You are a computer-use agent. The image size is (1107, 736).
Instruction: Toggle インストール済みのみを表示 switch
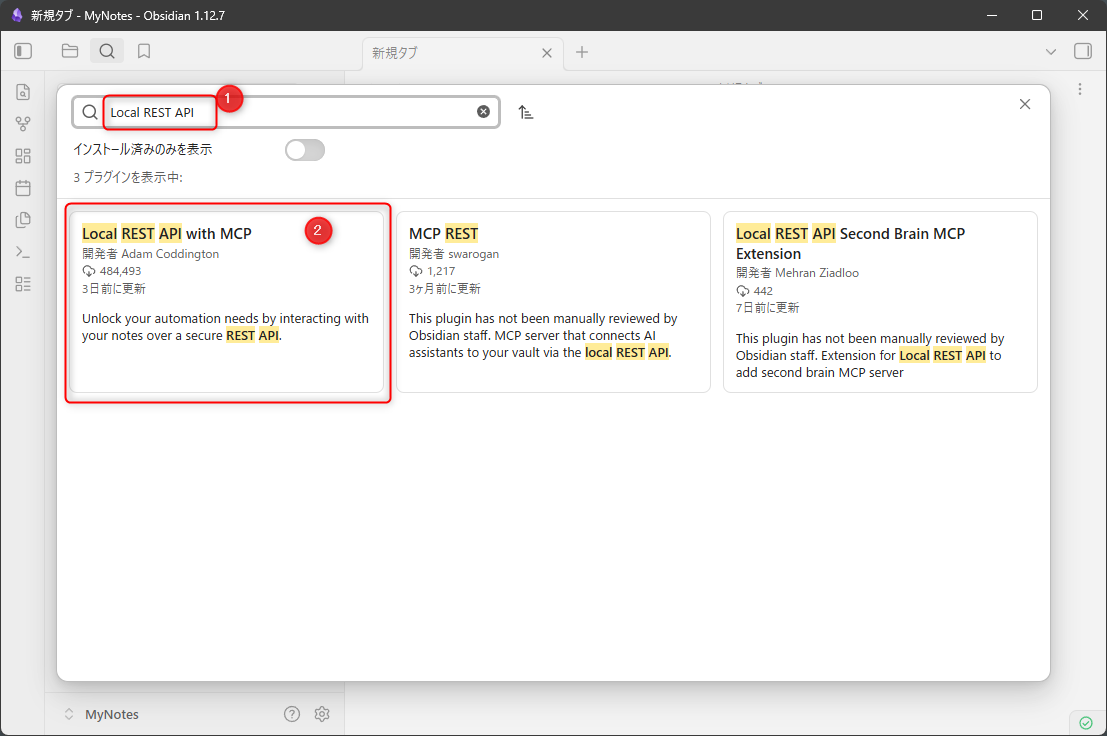305,150
